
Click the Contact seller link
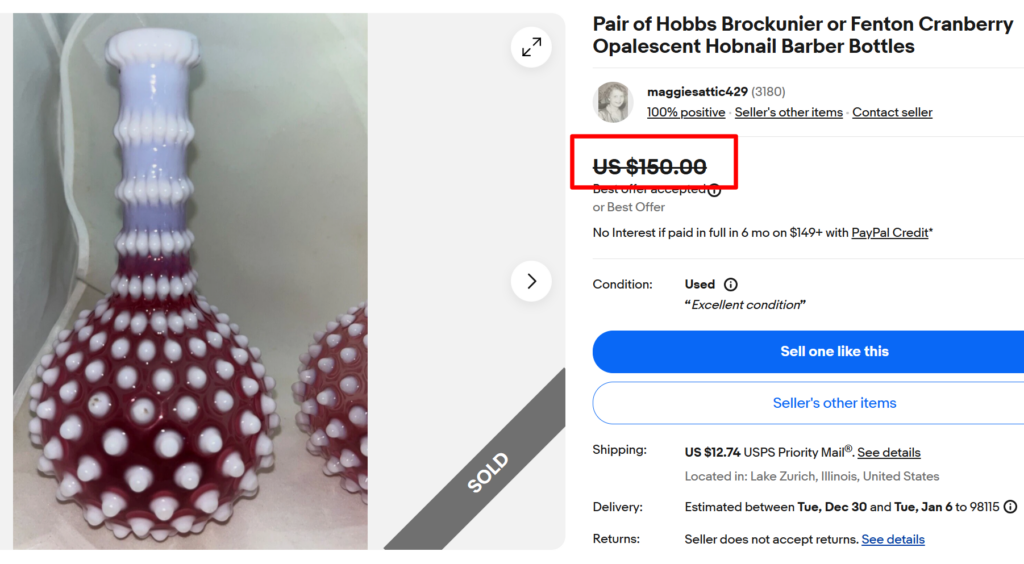coord(892,113)
